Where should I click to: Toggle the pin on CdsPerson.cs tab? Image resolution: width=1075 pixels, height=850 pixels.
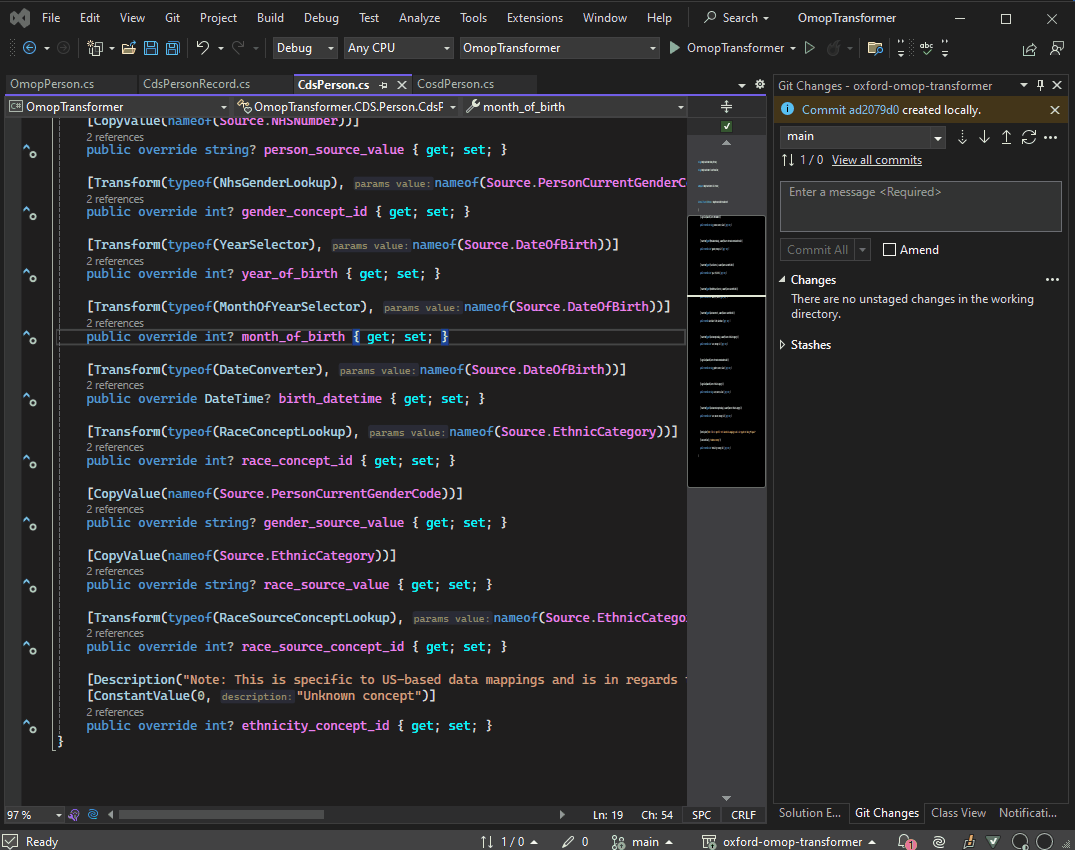(x=384, y=85)
